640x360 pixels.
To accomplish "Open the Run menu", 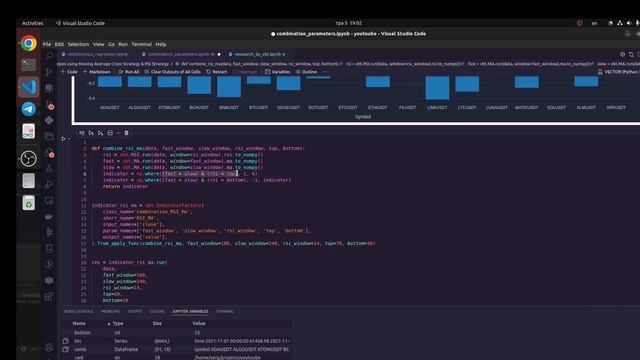I will [x=123, y=44].
